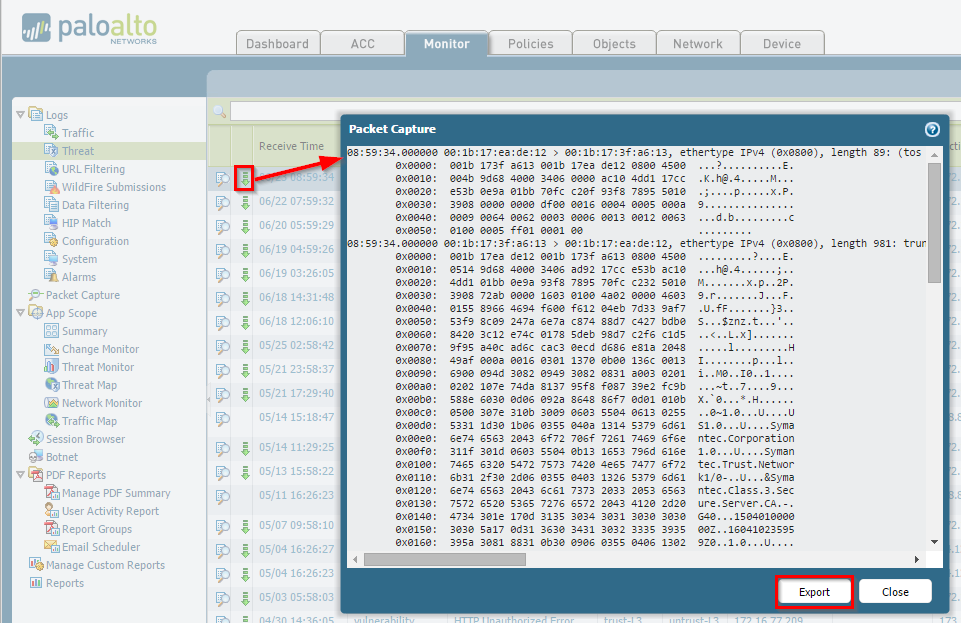Open Report Groups
This screenshot has height=623, width=961.
97,529
